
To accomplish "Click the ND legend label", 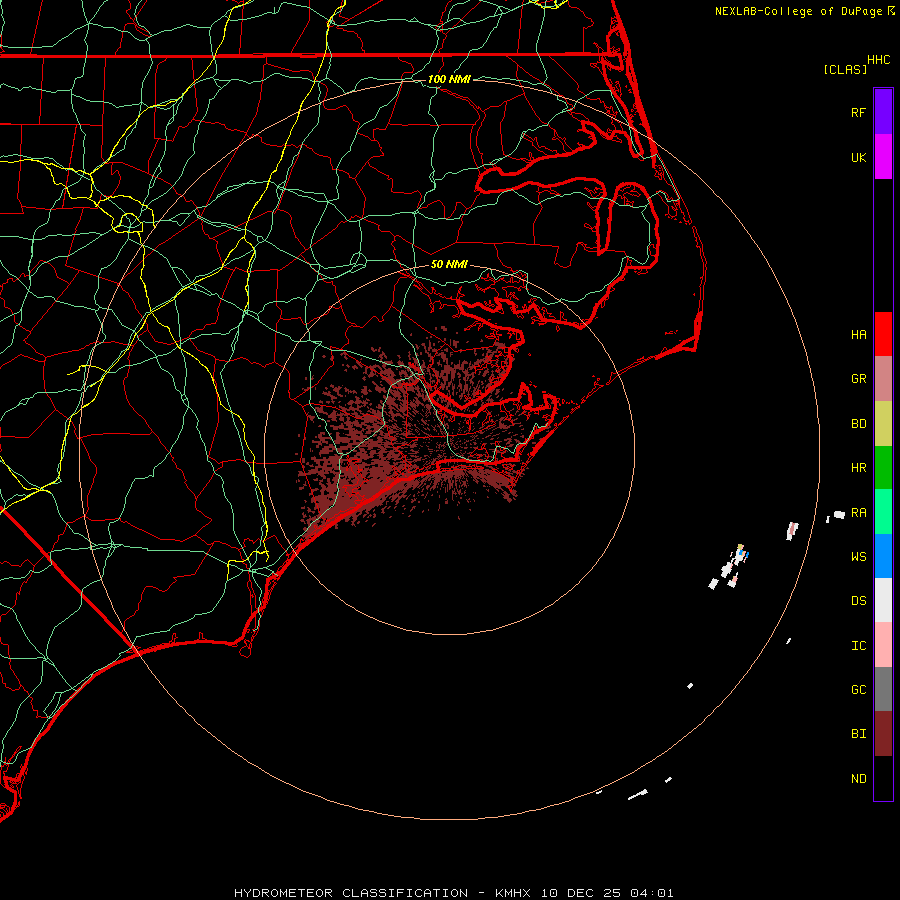I will pyautogui.click(x=858, y=779).
